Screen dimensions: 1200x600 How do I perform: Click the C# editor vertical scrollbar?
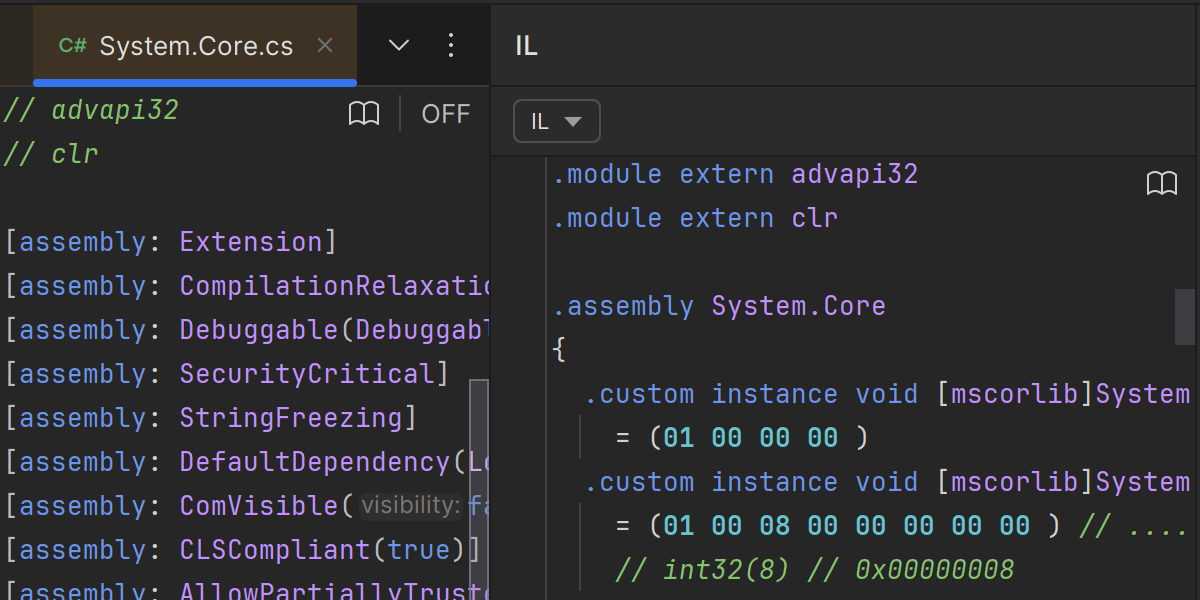point(479,480)
